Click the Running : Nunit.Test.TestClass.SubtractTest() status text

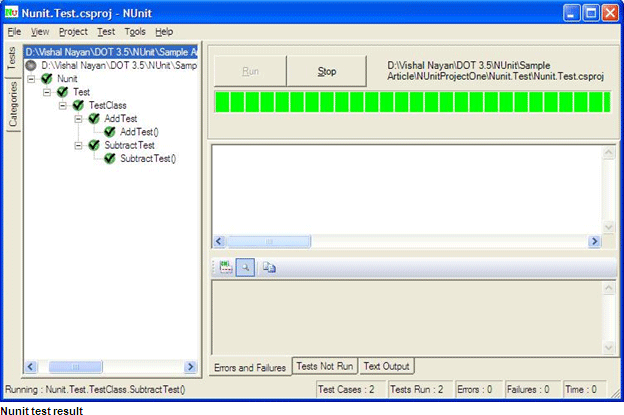tap(95, 390)
